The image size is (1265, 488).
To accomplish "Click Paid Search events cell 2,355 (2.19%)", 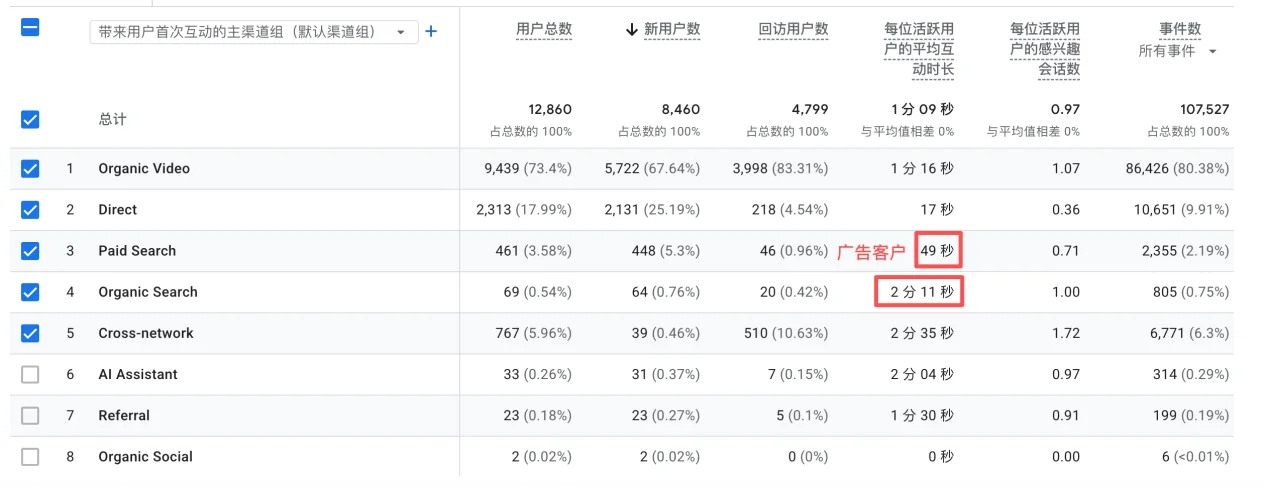I will [x=1185, y=251].
